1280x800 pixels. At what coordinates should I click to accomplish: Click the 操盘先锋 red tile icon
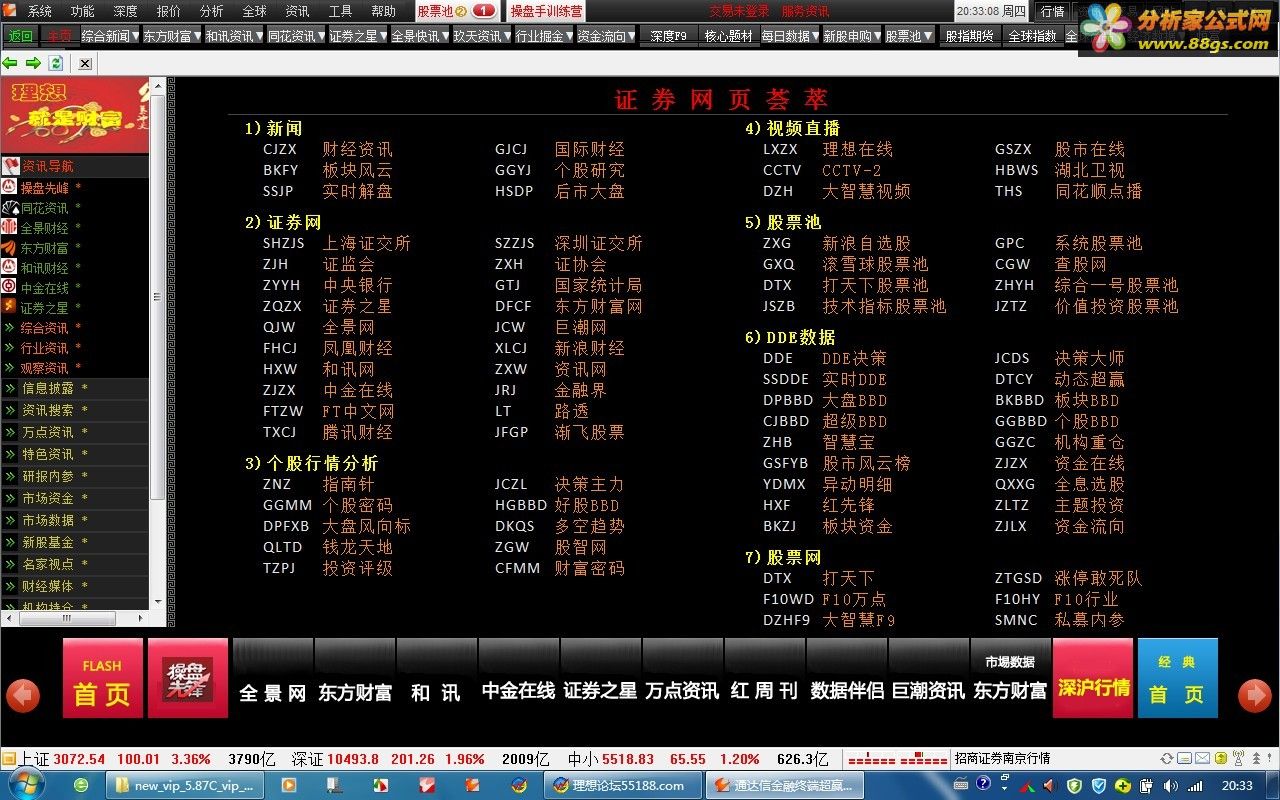click(188, 678)
